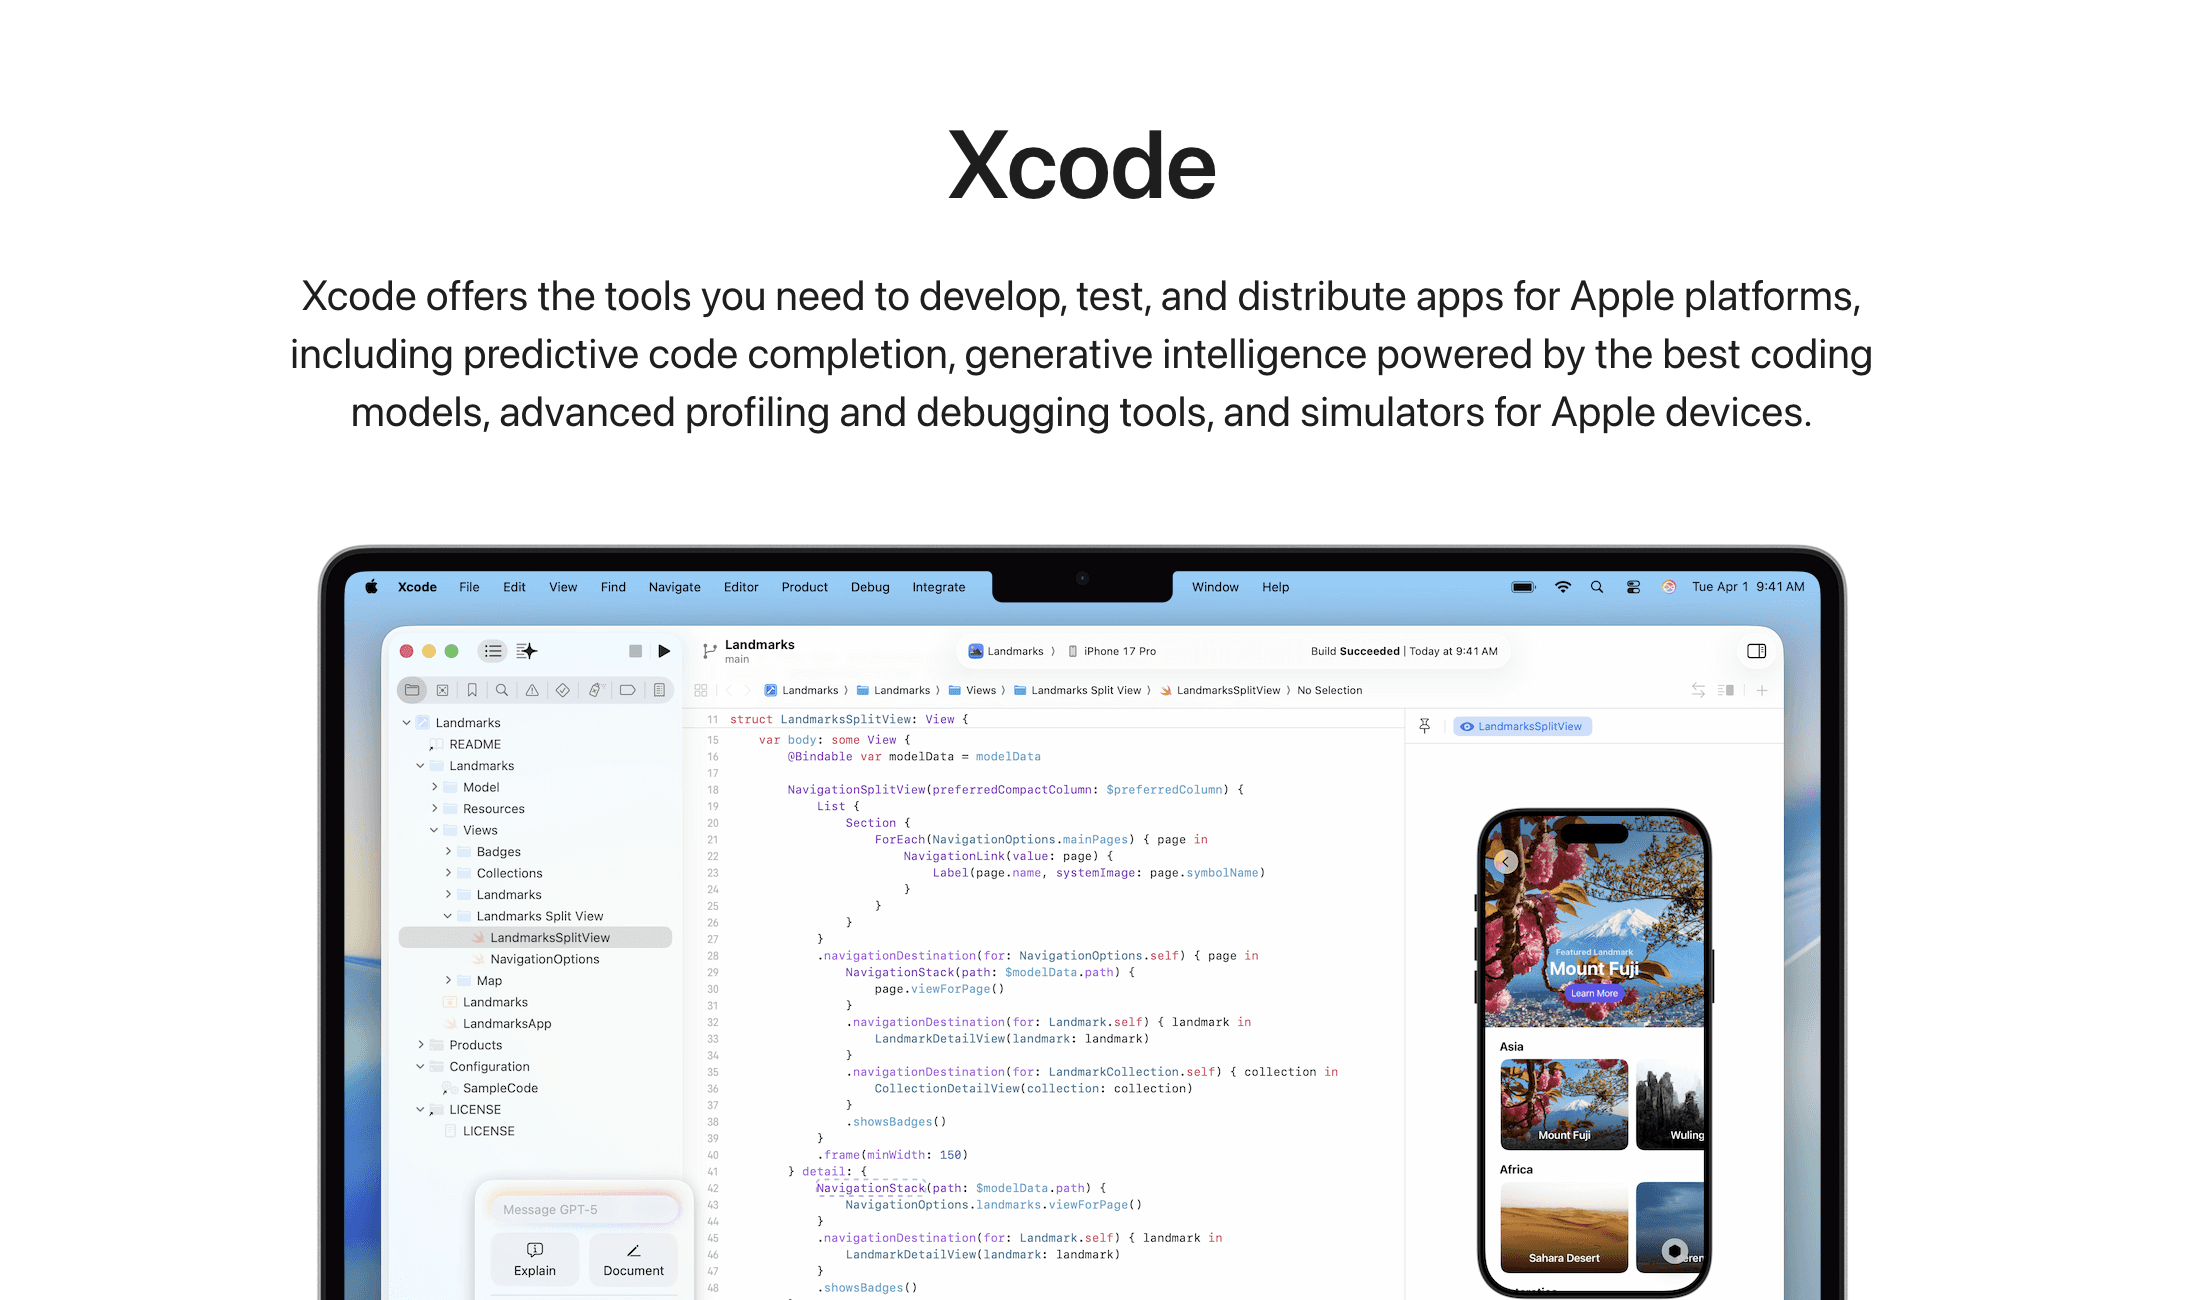Open the Find navigator magnifier icon
The width and height of the screenshot is (2198, 1300).
502,690
